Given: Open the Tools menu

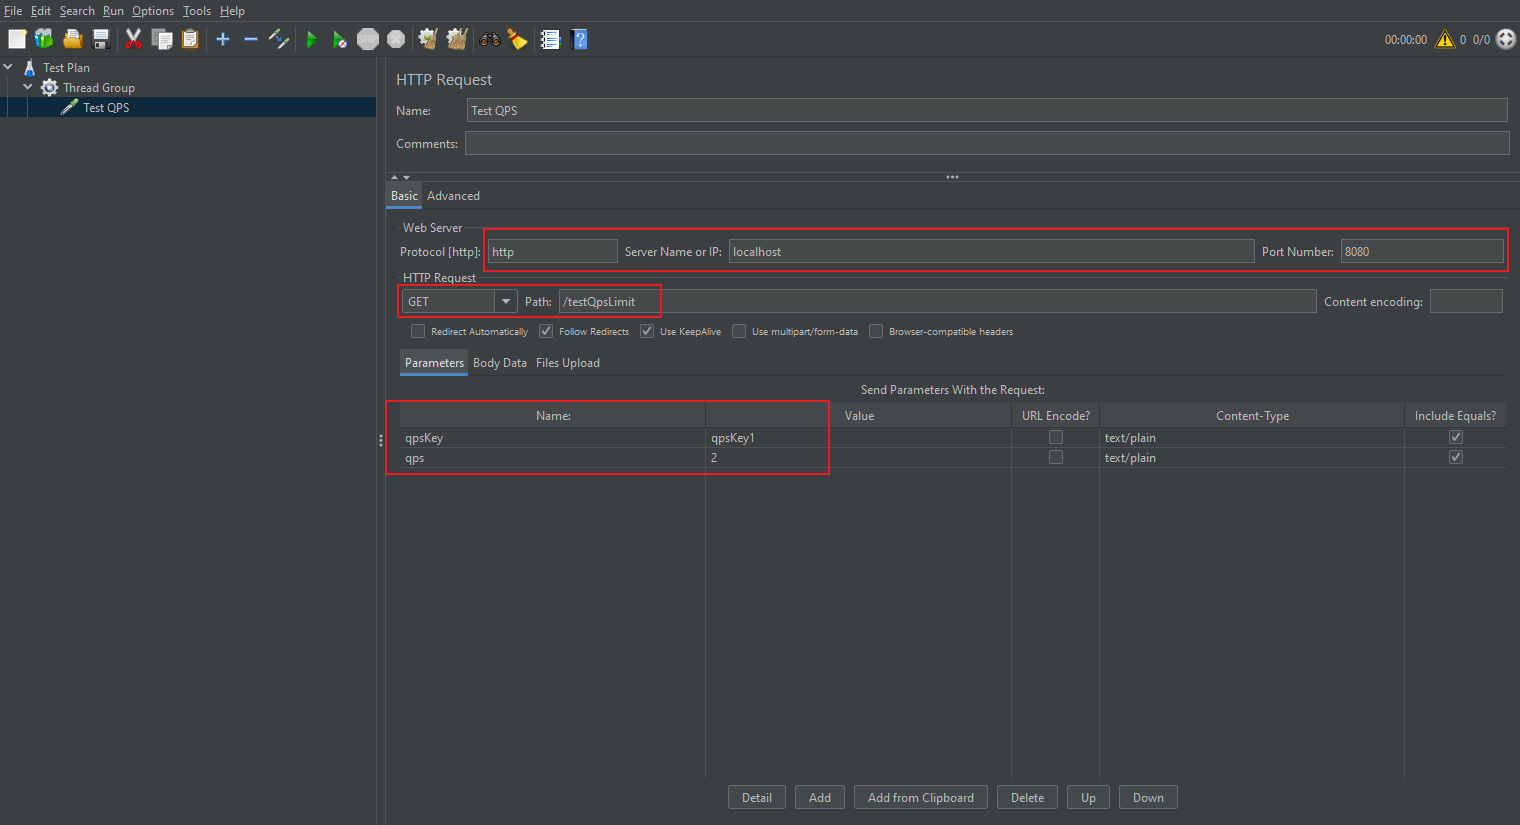Looking at the screenshot, I should click(x=197, y=11).
